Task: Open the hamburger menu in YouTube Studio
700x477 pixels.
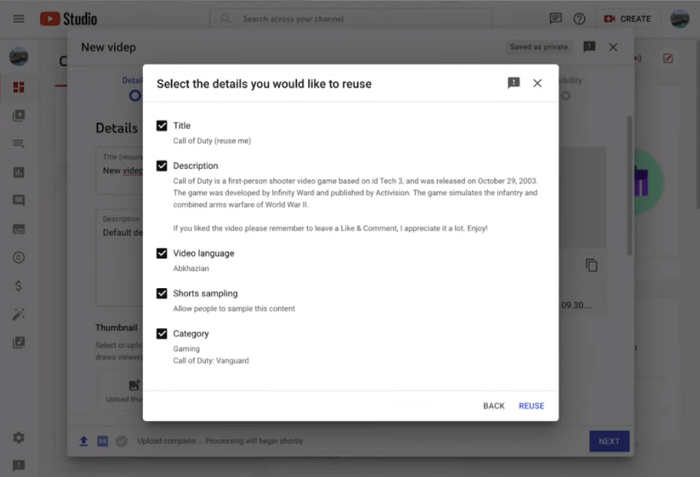Action: tap(19, 19)
